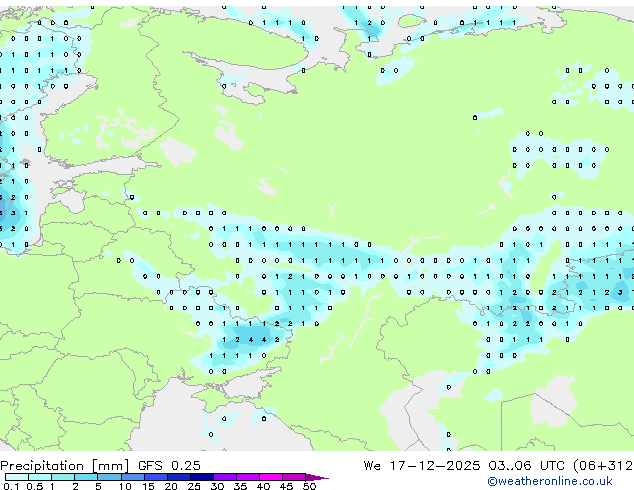Click the above-50 mm legend arrow tip
The width and height of the screenshot is (634, 490).
point(317,477)
